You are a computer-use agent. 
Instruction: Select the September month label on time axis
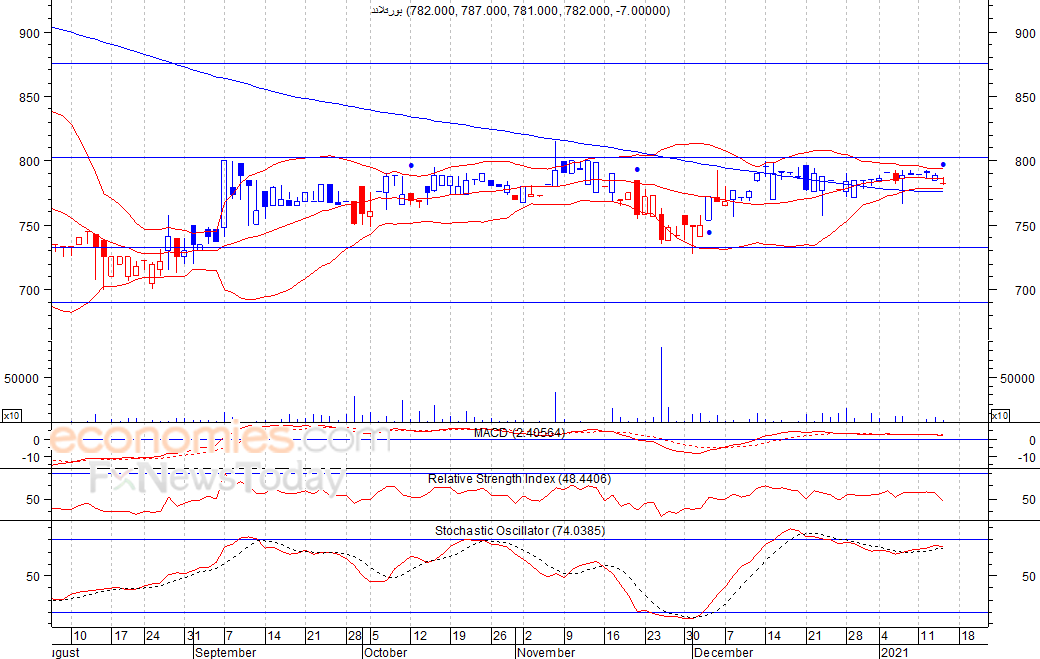point(226,652)
